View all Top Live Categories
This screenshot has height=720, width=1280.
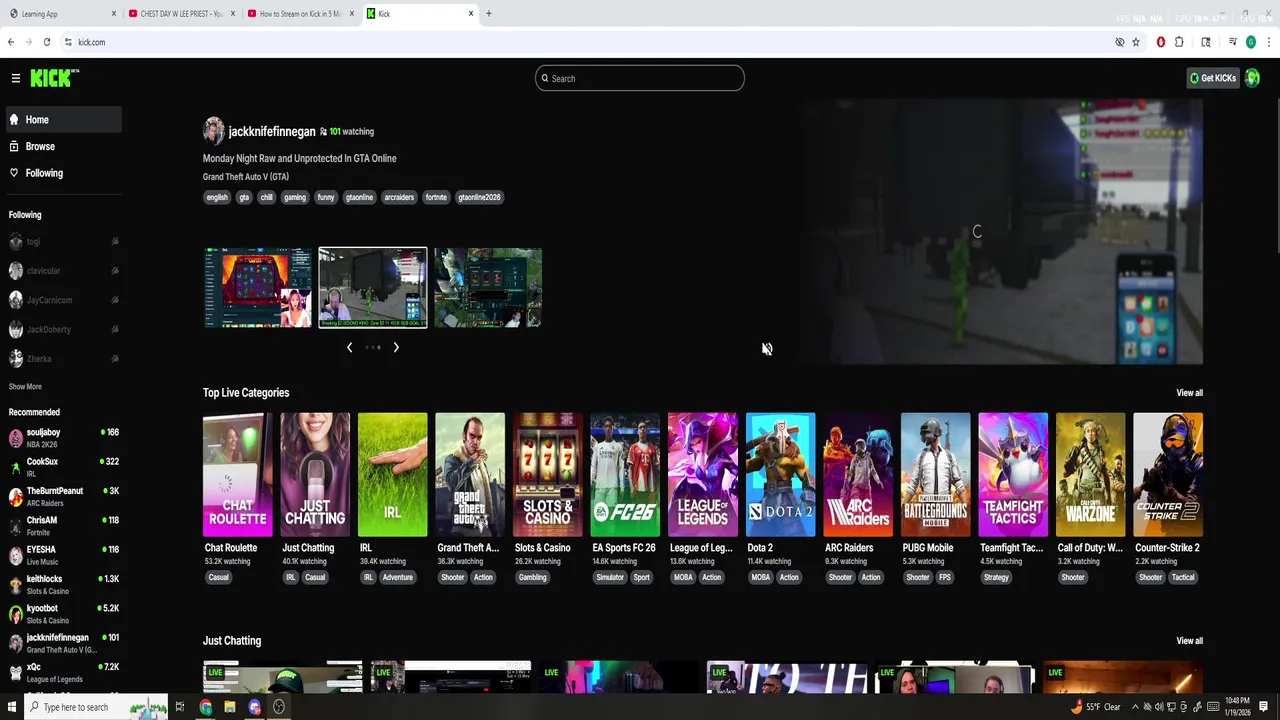(x=1189, y=393)
